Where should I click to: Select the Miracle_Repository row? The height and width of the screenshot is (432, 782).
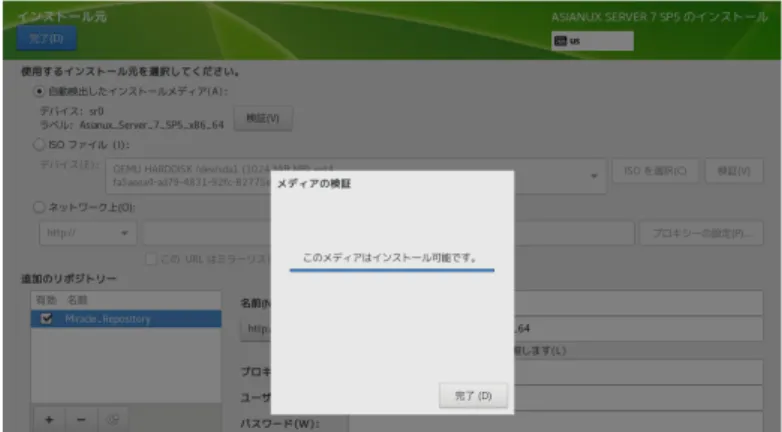click(x=126, y=319)
